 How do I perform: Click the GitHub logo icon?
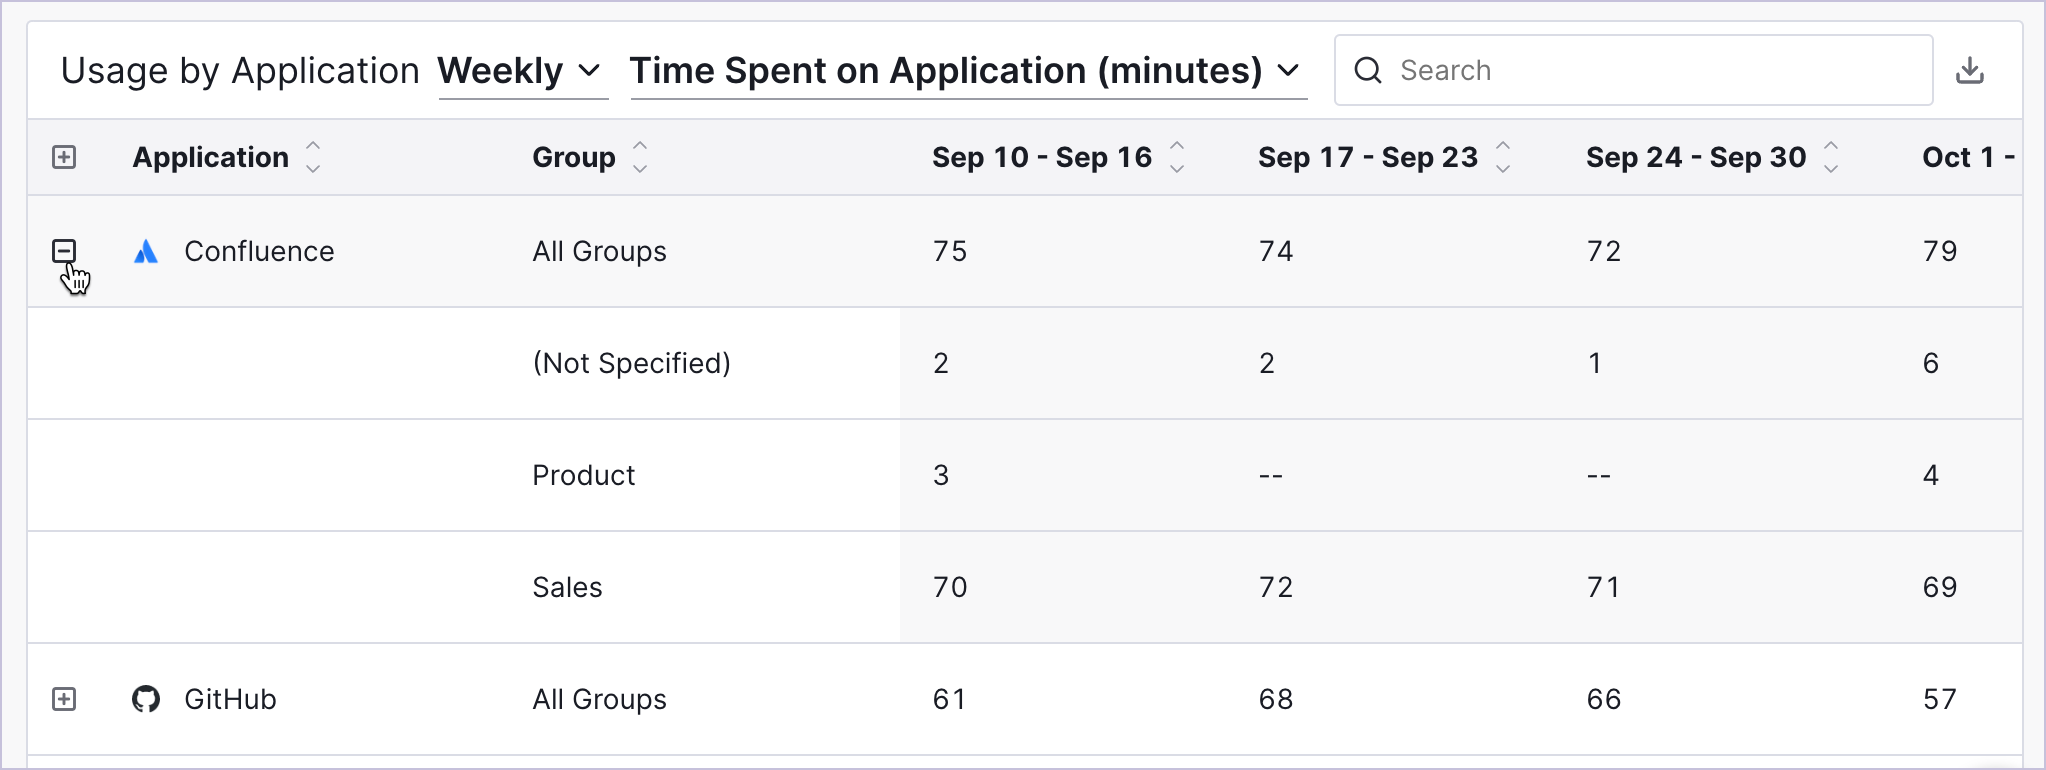point(146,699)
